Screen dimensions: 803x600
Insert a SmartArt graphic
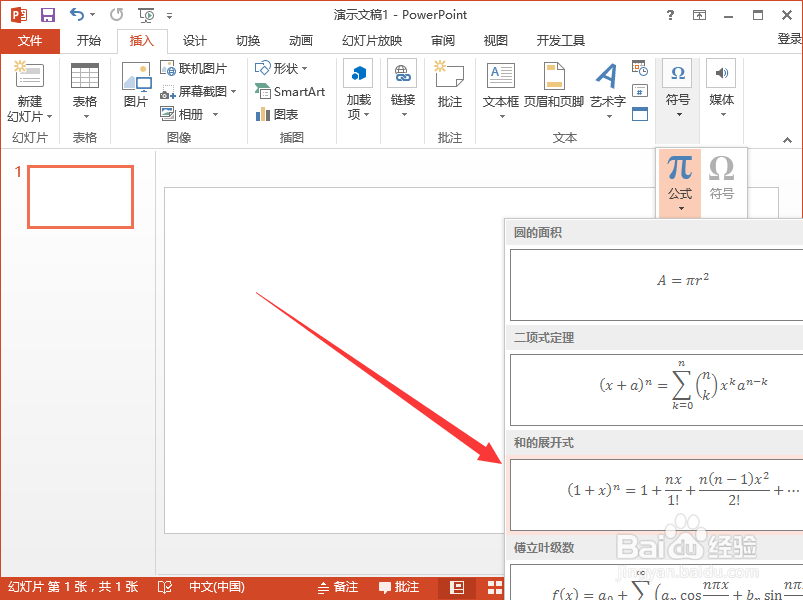290,92
